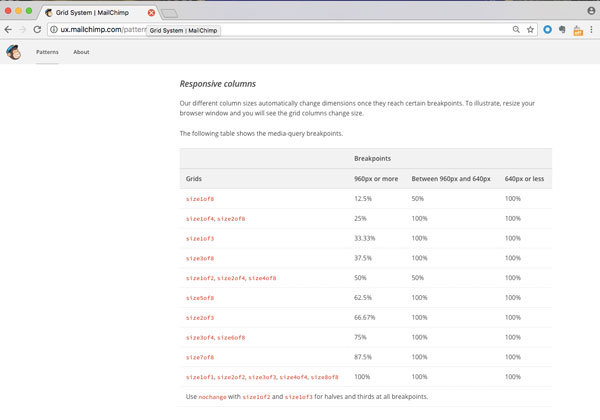Click the size5of8 grid code

point(200,298)
